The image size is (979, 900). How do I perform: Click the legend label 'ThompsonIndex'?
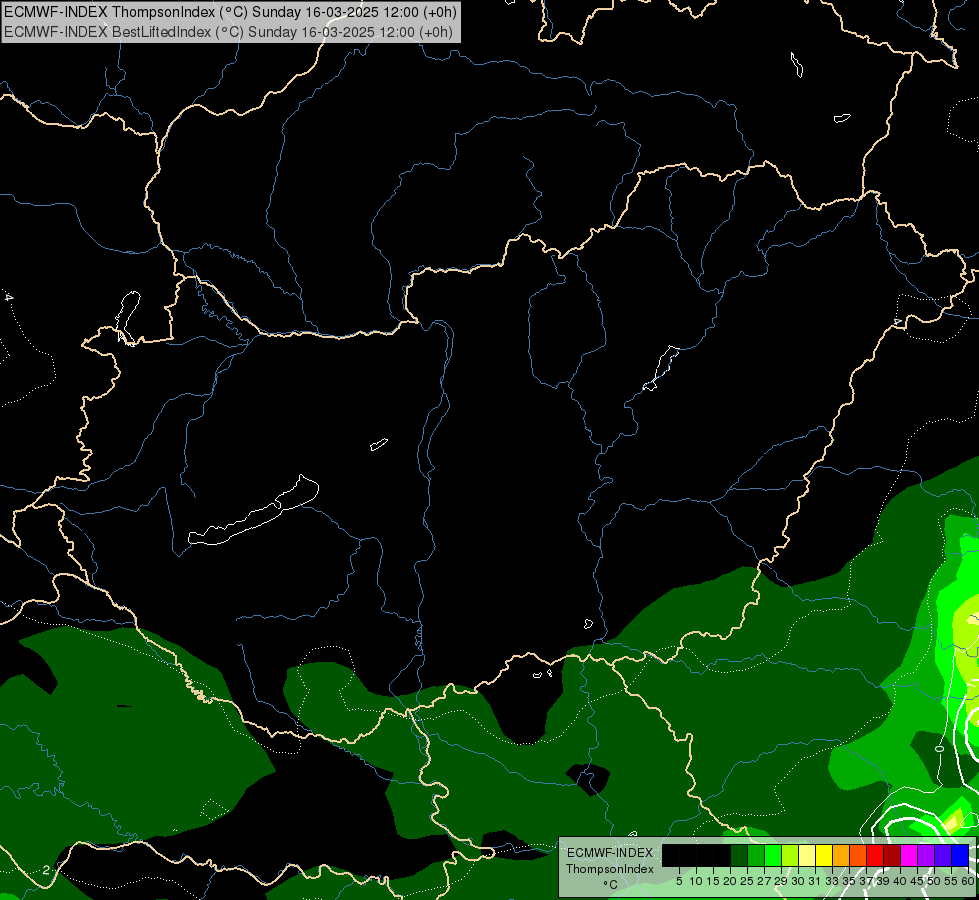[x=610, y=869]
